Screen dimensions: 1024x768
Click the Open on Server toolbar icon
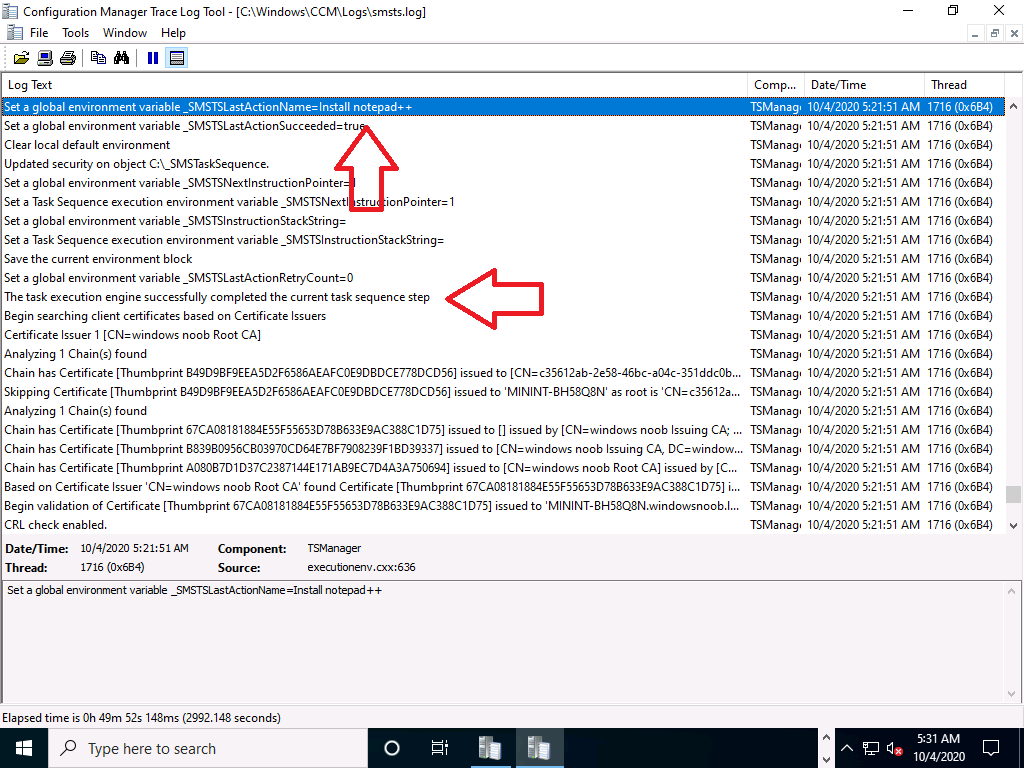(44, 58)
